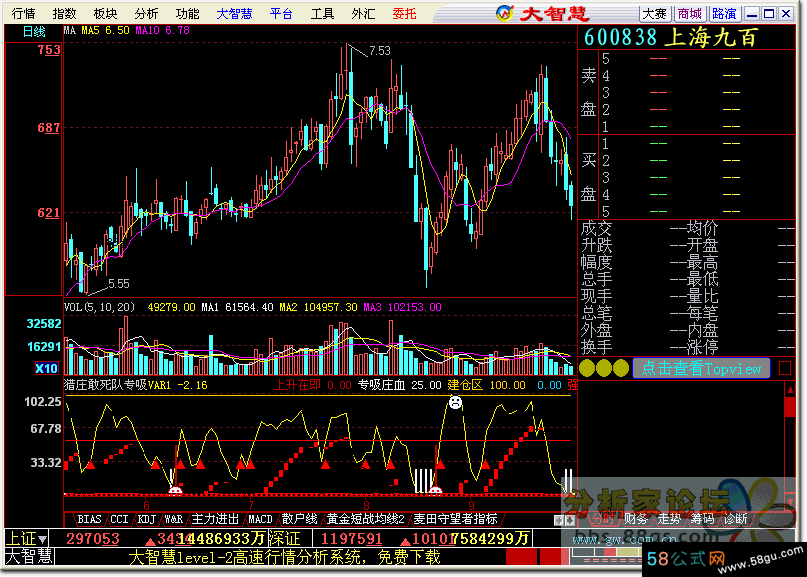Click the 大赛 button
Screen dimensions: 807x577
[x=655, y=14]
